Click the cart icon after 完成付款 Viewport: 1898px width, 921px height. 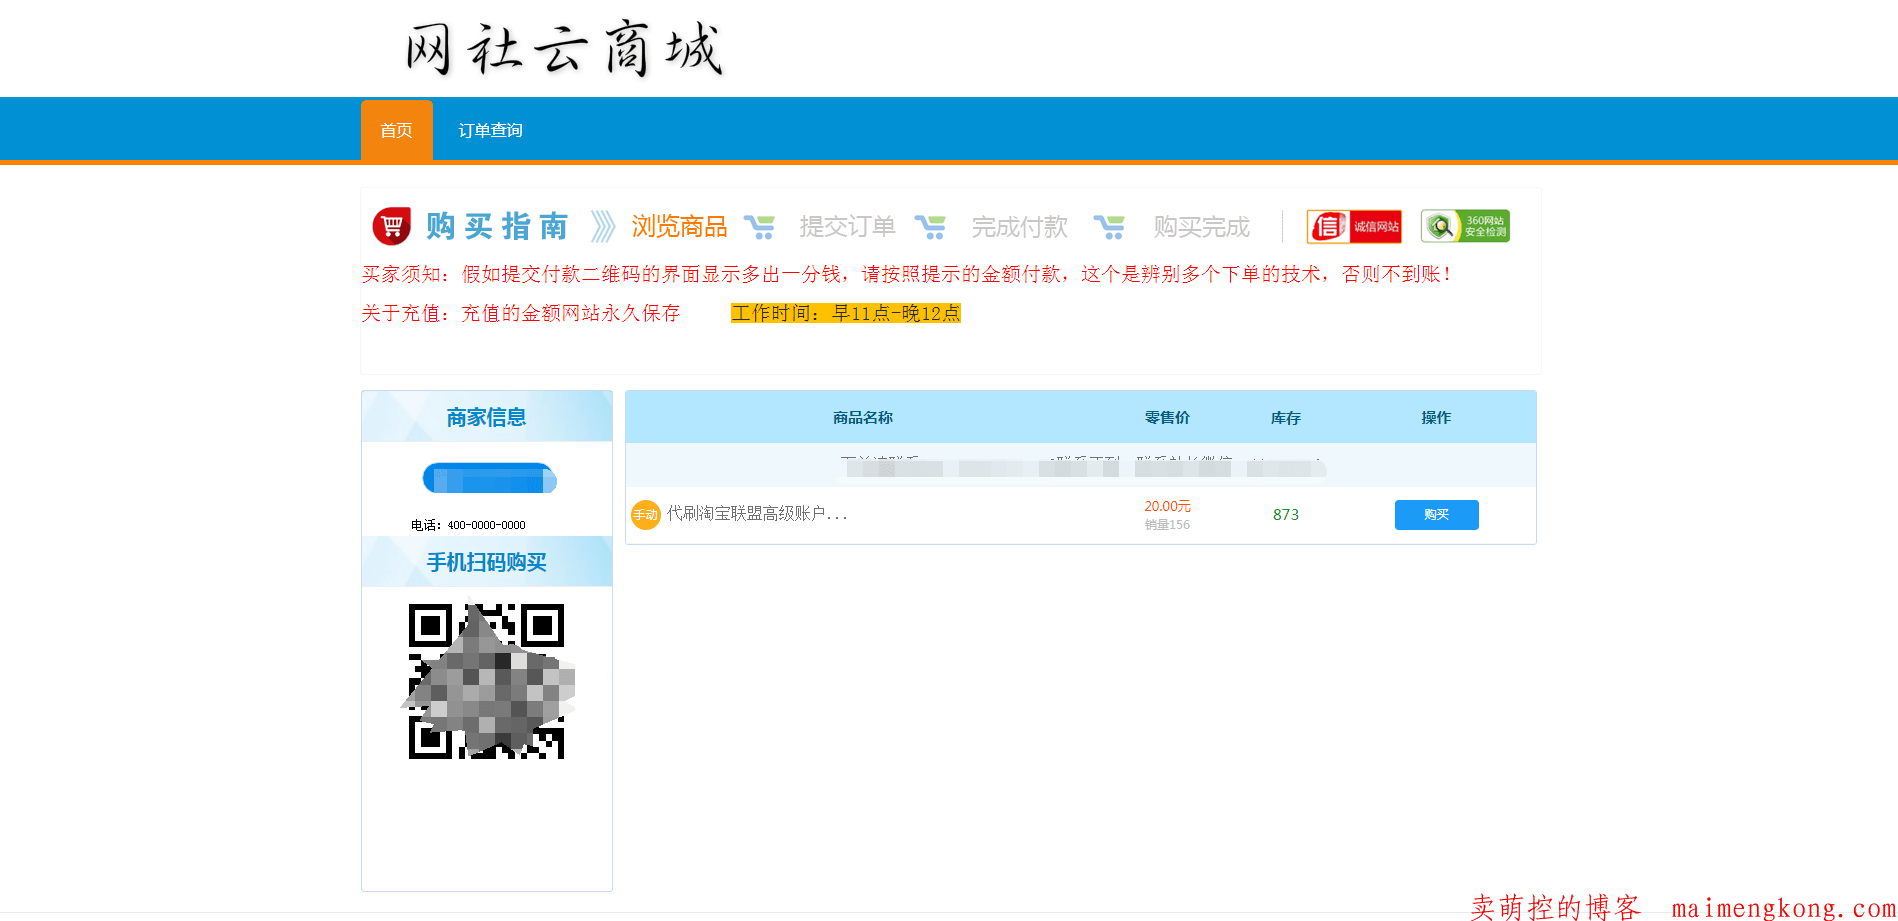pos(1109,227)
